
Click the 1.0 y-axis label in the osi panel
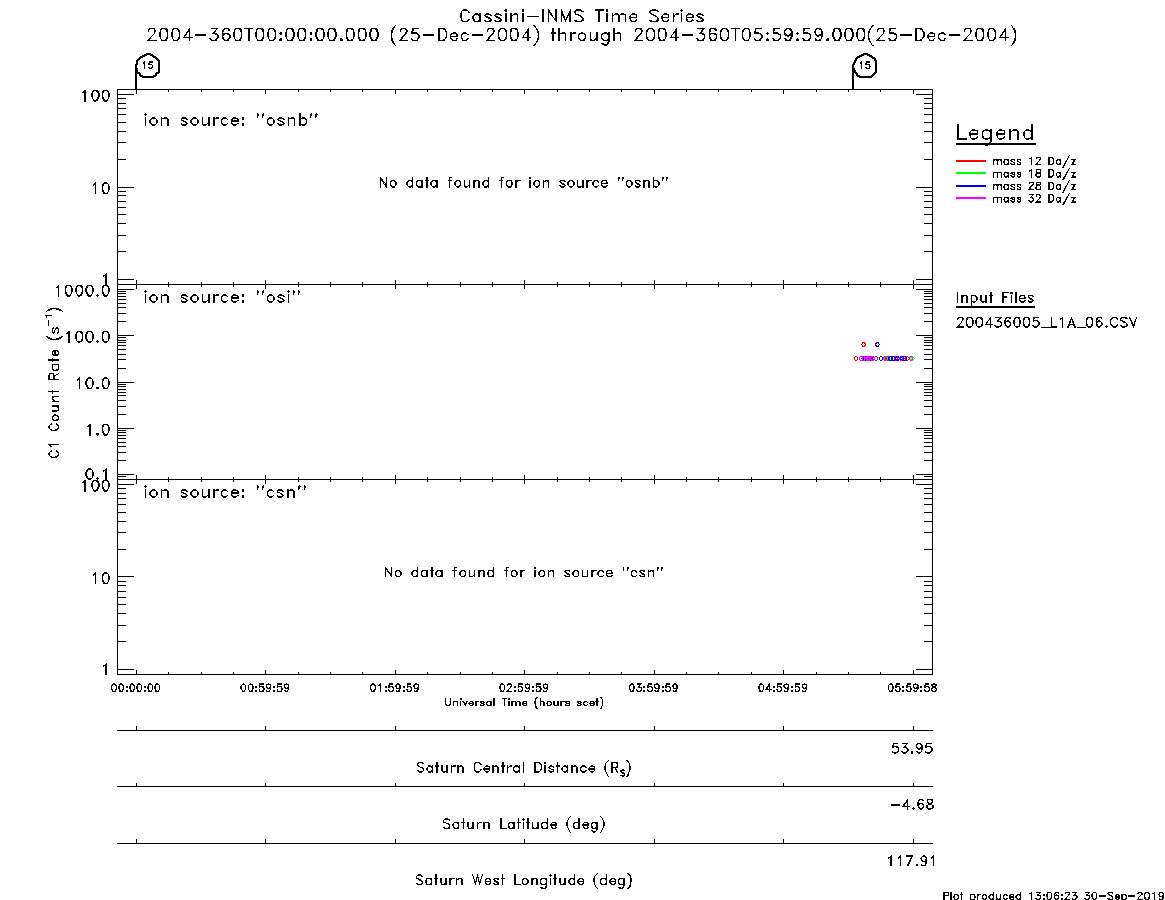(97, 430)
